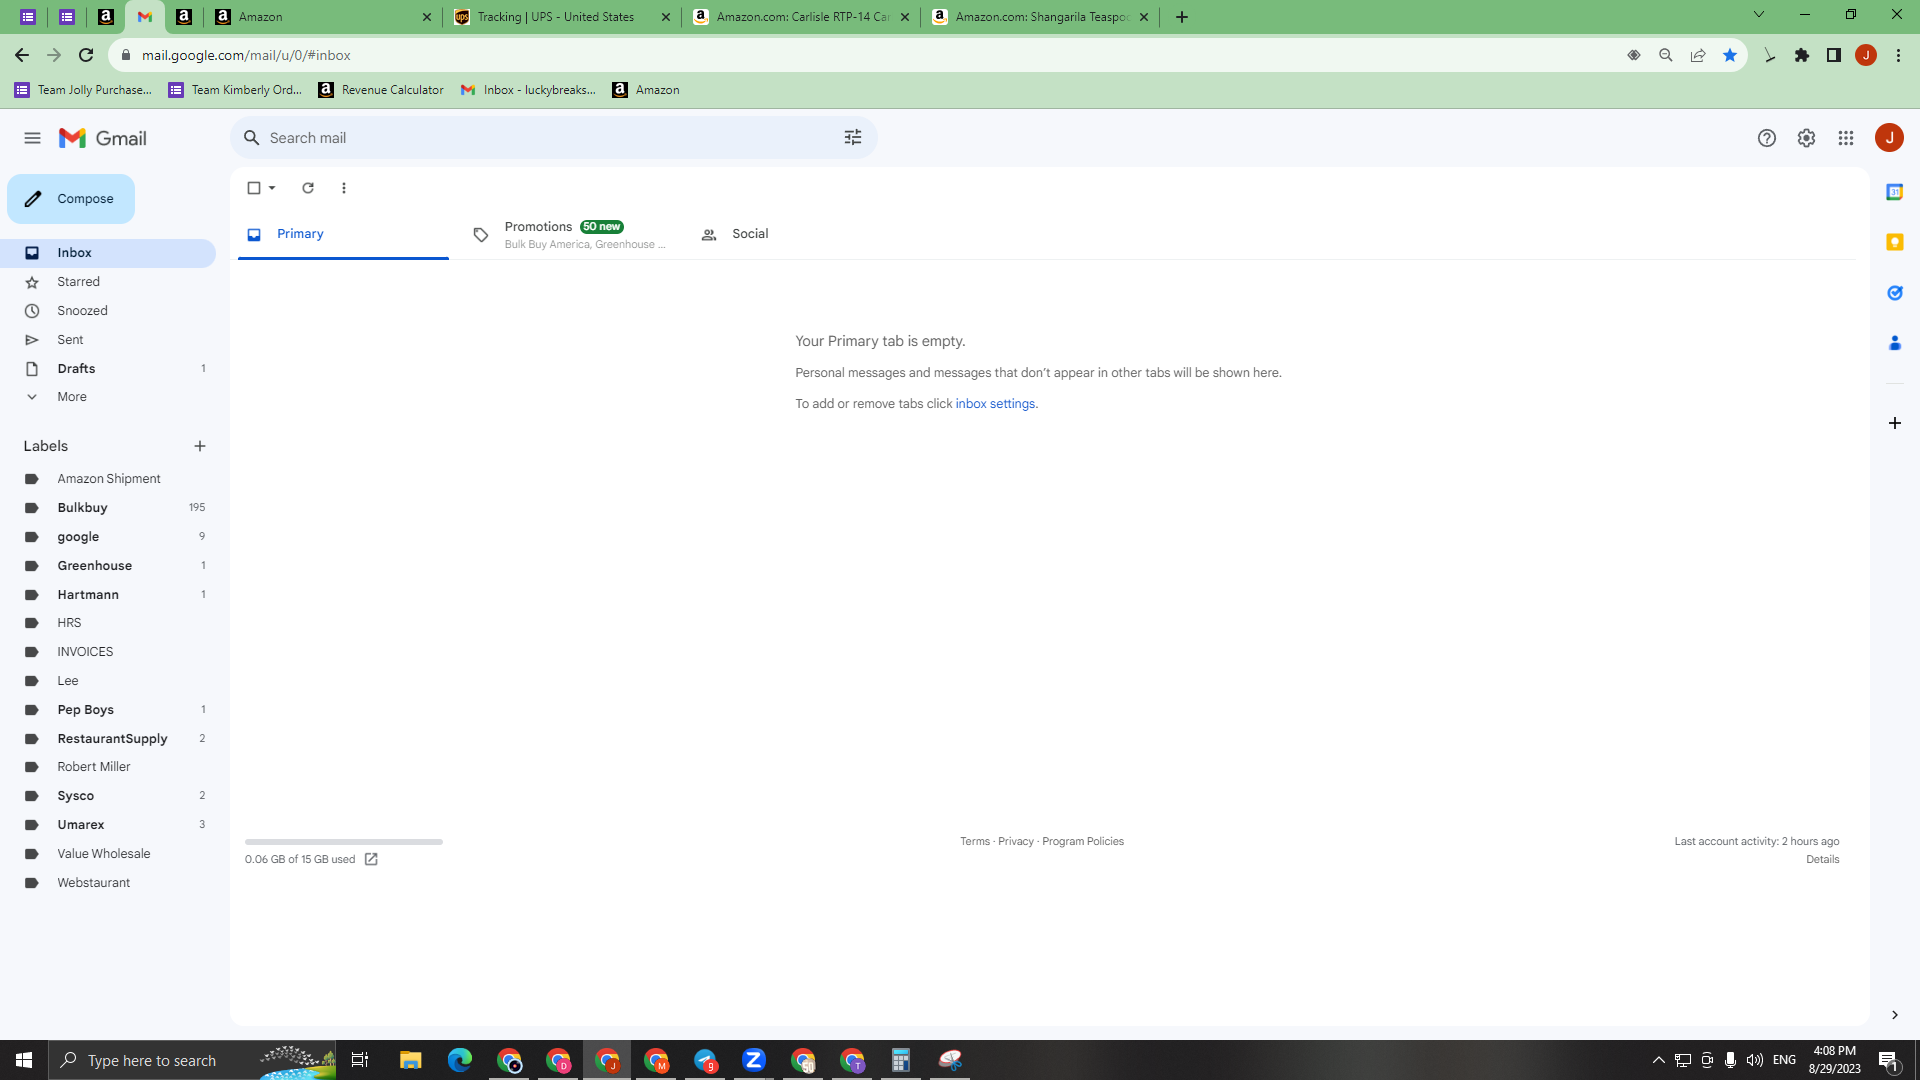The image size is (1920, 1080).
Task: Click the Privacy link
Action: (x=1016, y=841)
